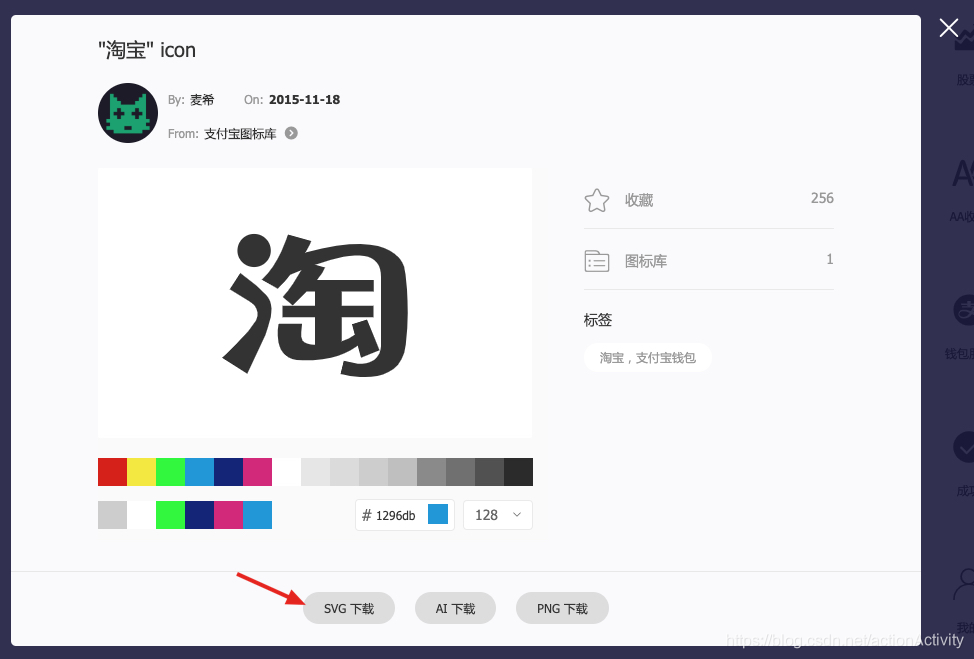Pick the magenta swatch in the recent colors row

pyautogui.click(x=229, y=515)
